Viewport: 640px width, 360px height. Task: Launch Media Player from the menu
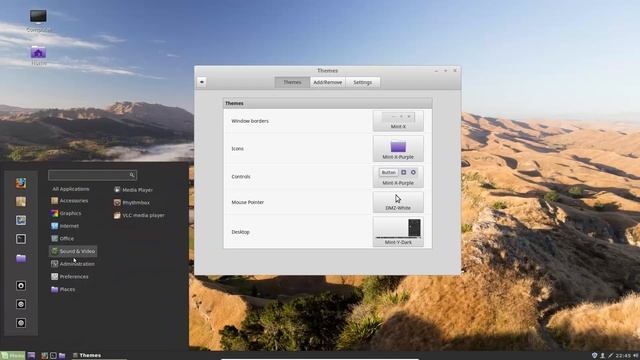(x=133, y=190)
